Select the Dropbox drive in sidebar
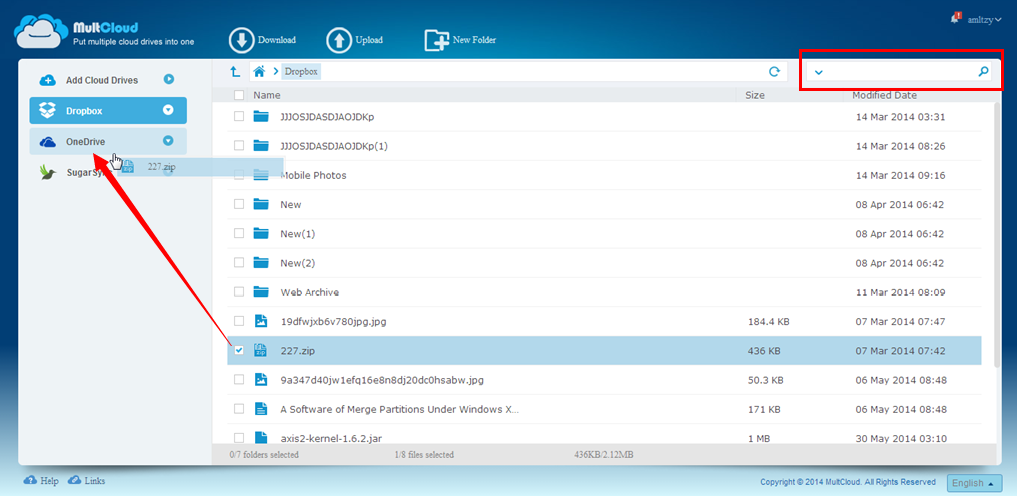The height and width of the screenshot is (496, 1017). (x=85, y=111)
